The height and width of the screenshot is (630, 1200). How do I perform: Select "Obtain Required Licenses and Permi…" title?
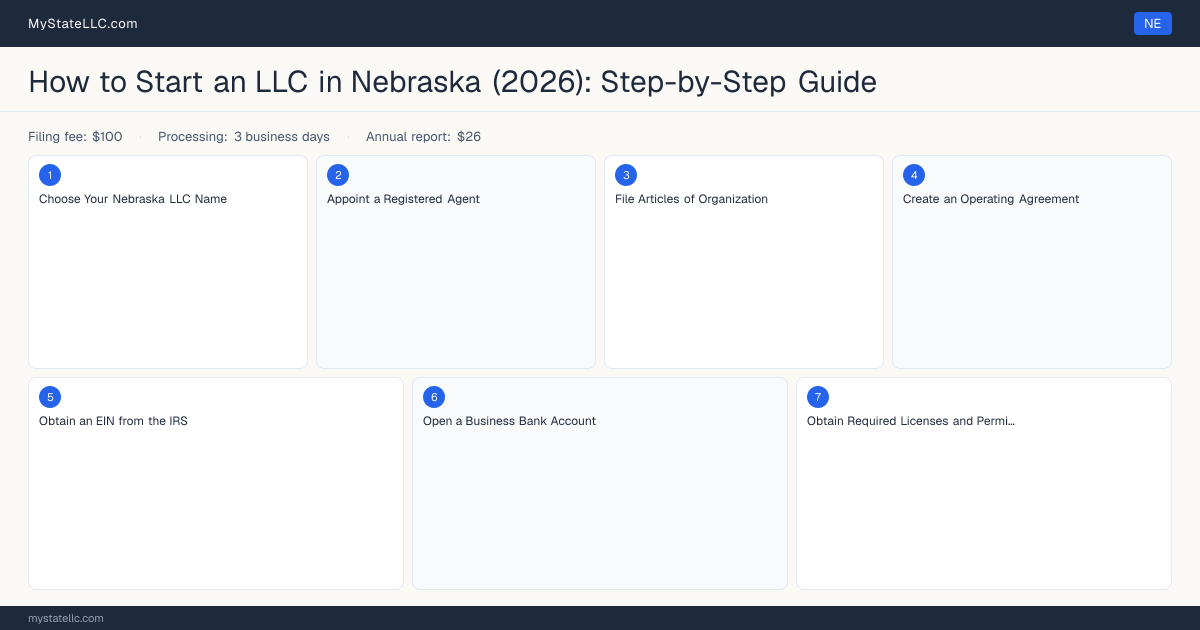click(x=911, y=421)
